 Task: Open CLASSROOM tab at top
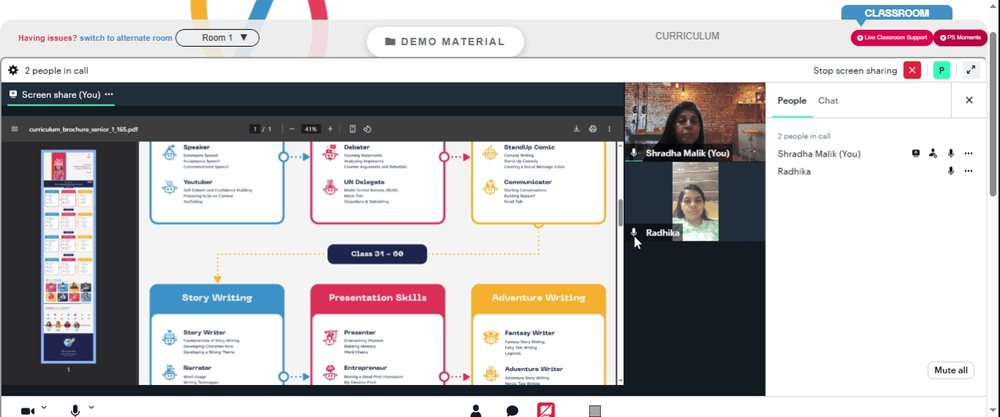tap(896, 13)
